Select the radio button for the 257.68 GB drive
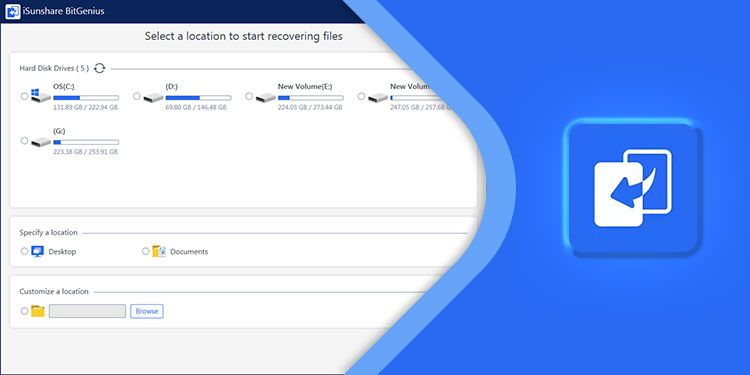The height and width of the screenshot is (375, 750). pos(362,96)
